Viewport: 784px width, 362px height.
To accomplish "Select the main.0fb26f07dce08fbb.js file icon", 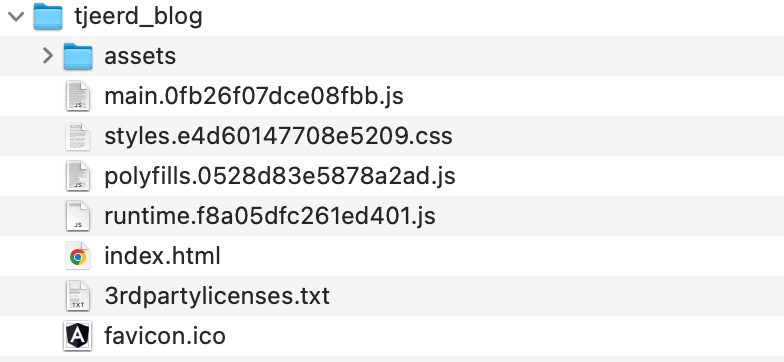I will tap(78, 96).
